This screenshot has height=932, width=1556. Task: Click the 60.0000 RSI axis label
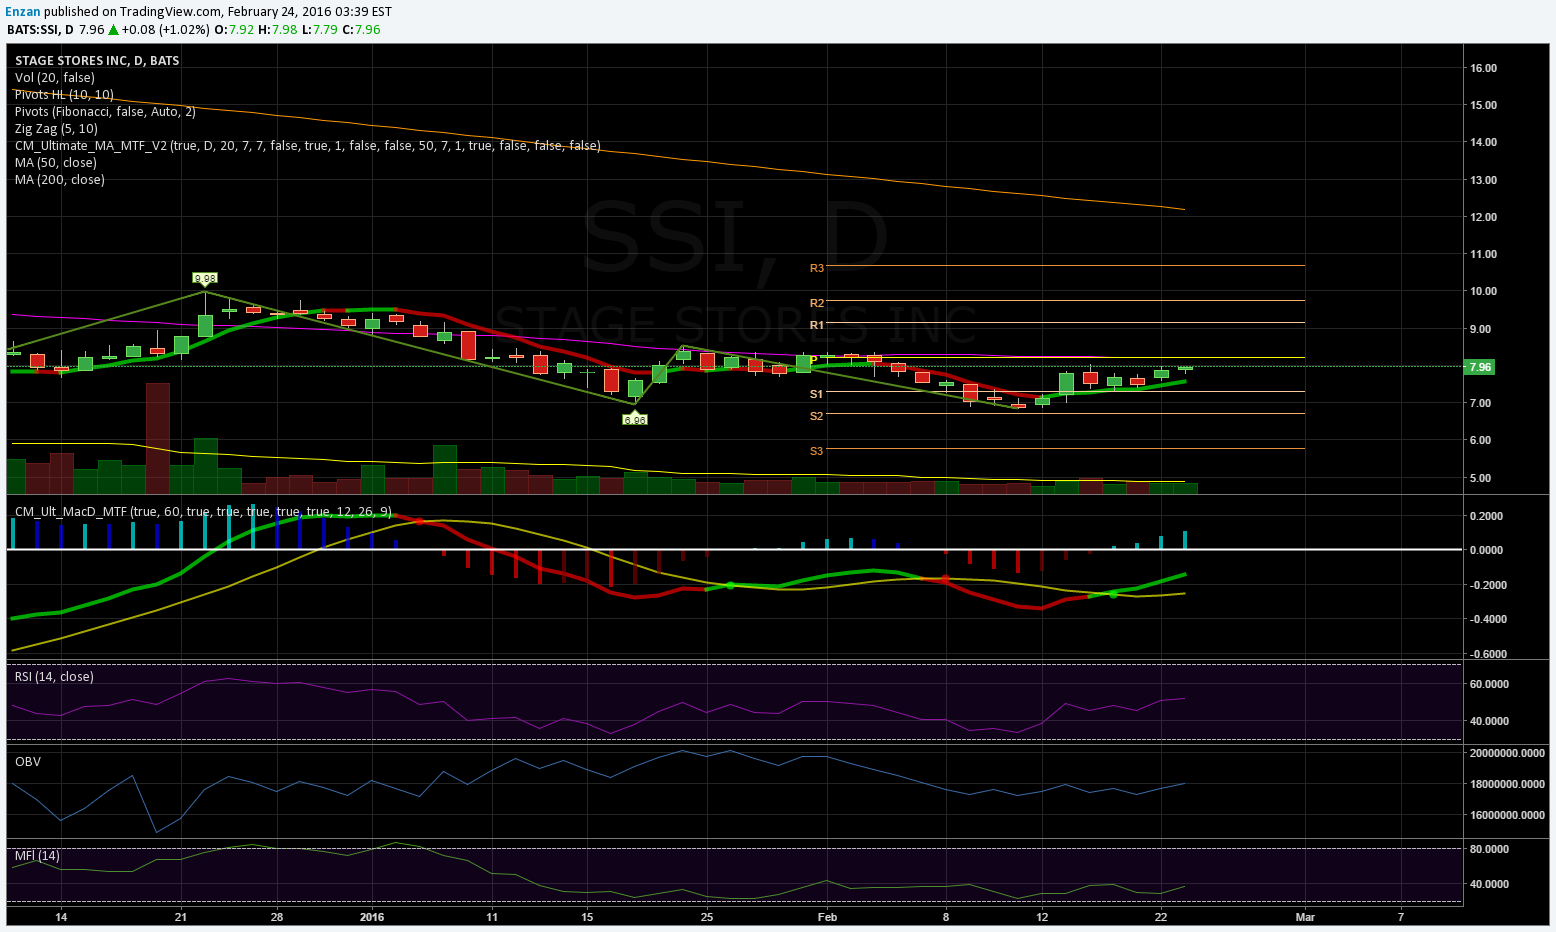coord(1489,684)
